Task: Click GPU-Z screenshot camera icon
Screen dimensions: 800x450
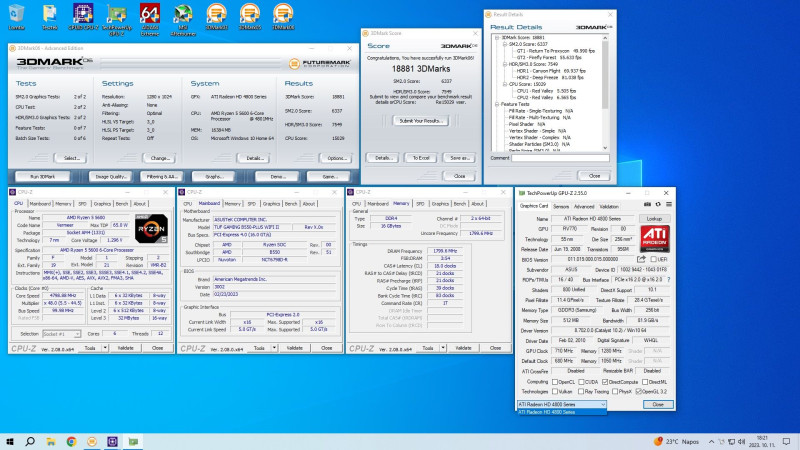Action: (647, 205)
